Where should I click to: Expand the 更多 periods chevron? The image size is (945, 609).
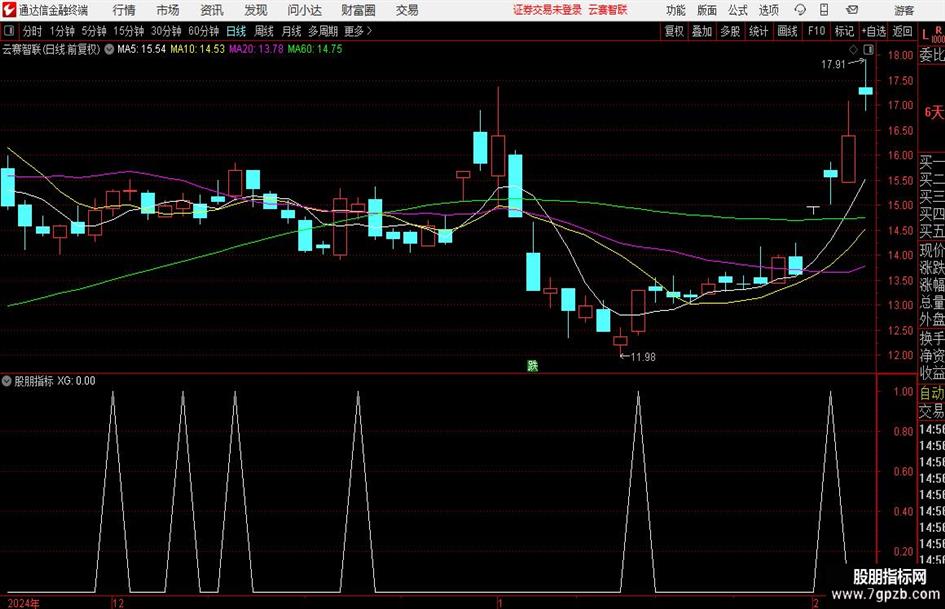(x=359, y=31)
